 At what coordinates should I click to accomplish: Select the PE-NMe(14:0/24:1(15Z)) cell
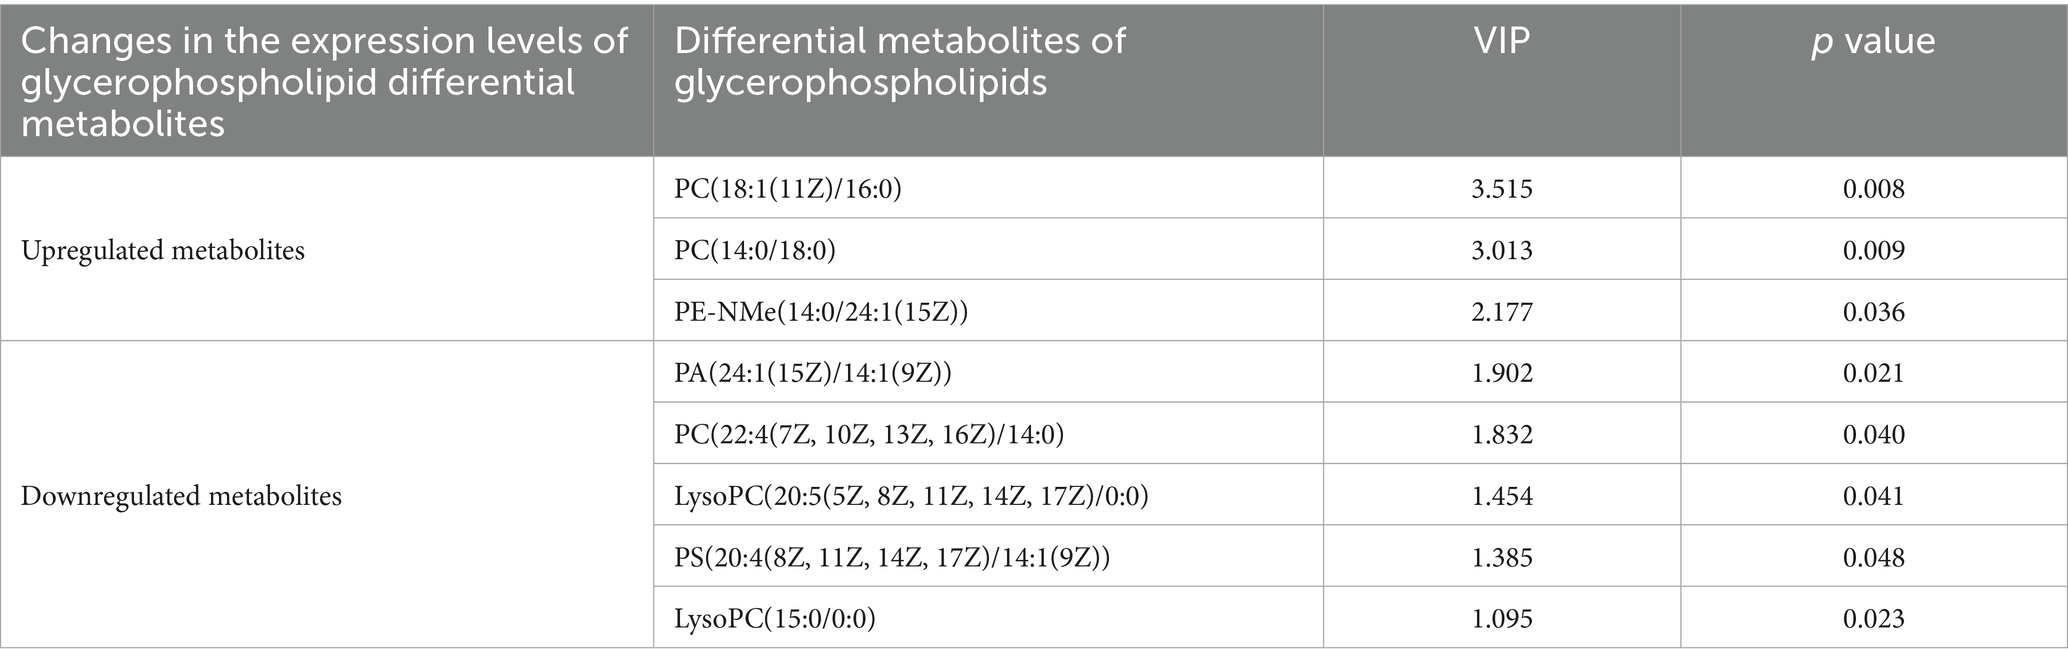point(821,312)
